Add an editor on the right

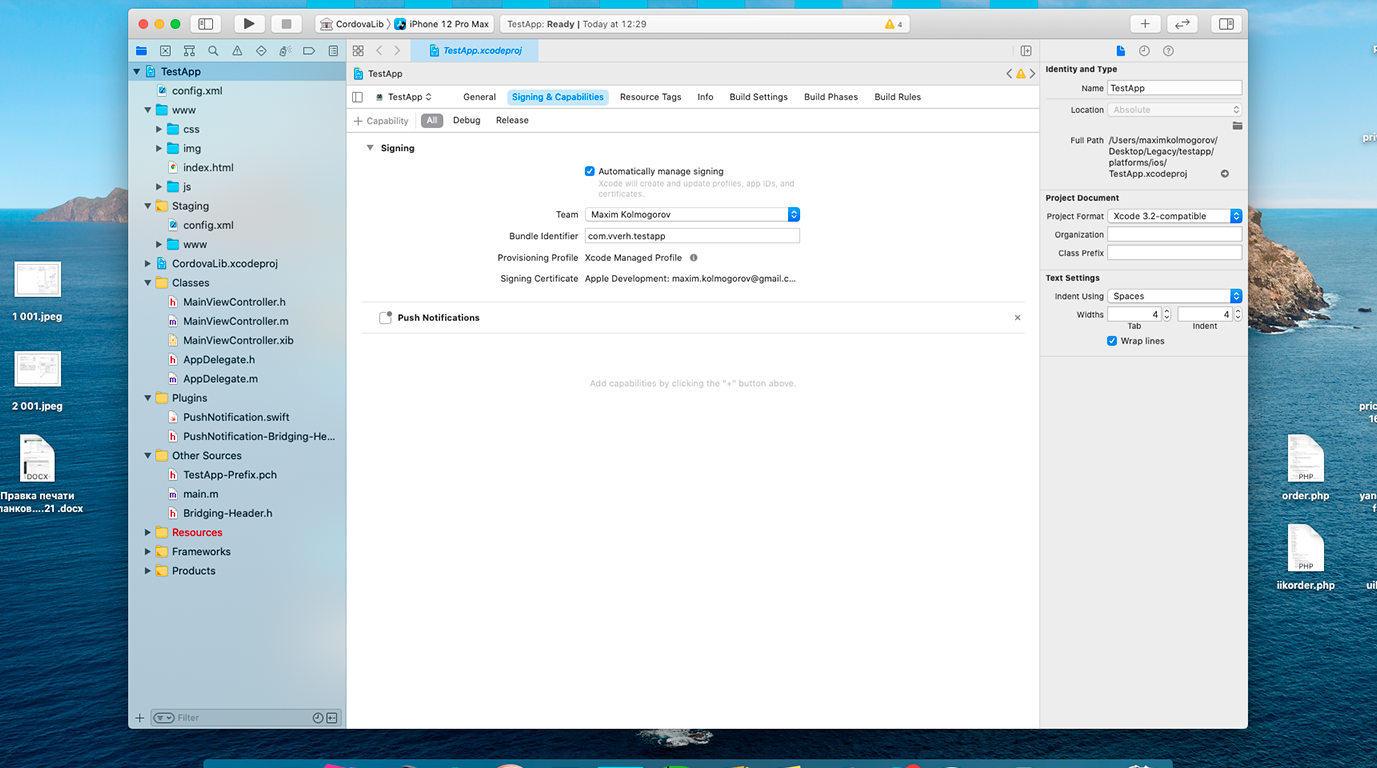coord(1026,51)
